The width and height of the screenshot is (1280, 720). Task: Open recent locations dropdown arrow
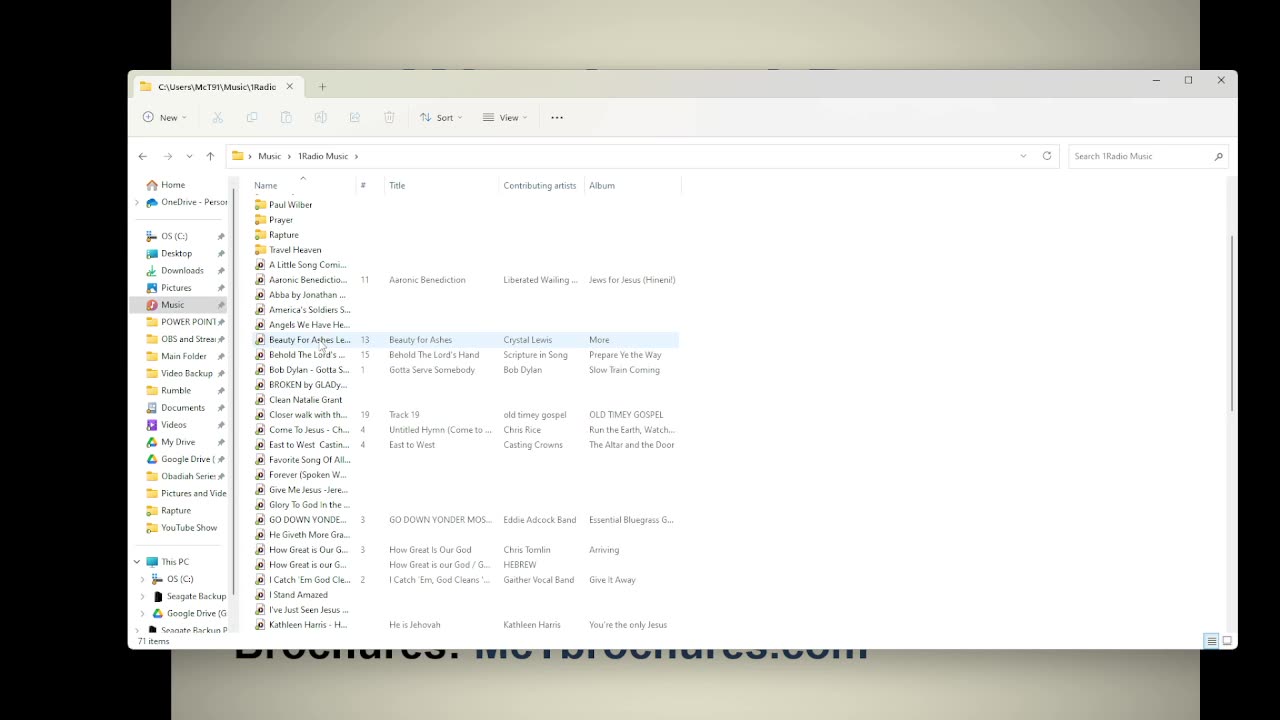coord(189,156)
